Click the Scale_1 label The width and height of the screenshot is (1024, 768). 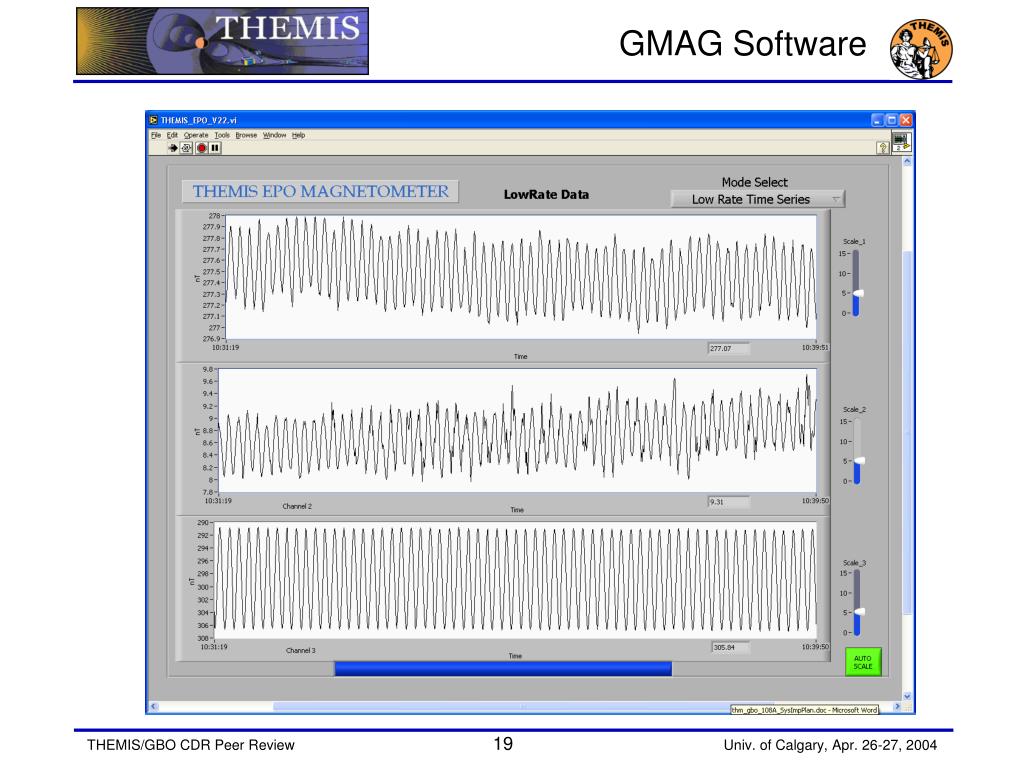click(854, 242)
